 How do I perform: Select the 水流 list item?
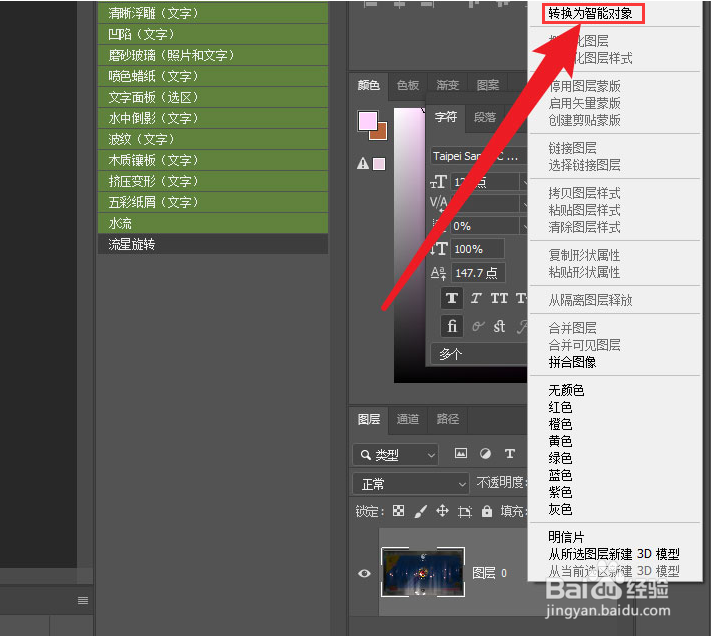(213, 223)
